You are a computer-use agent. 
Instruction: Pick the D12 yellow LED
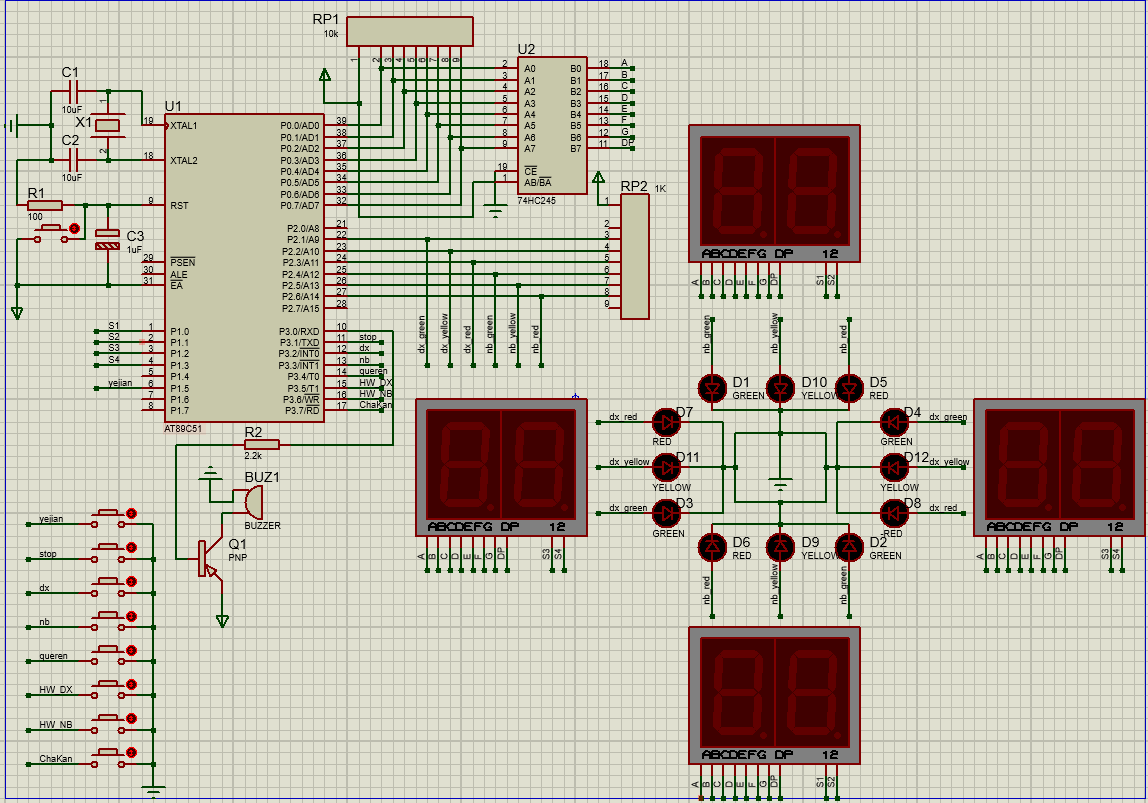pos(894,467)
